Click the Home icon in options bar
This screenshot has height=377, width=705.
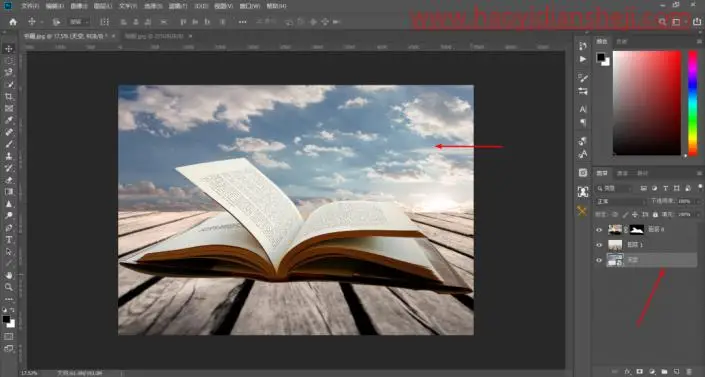[13, 22]
